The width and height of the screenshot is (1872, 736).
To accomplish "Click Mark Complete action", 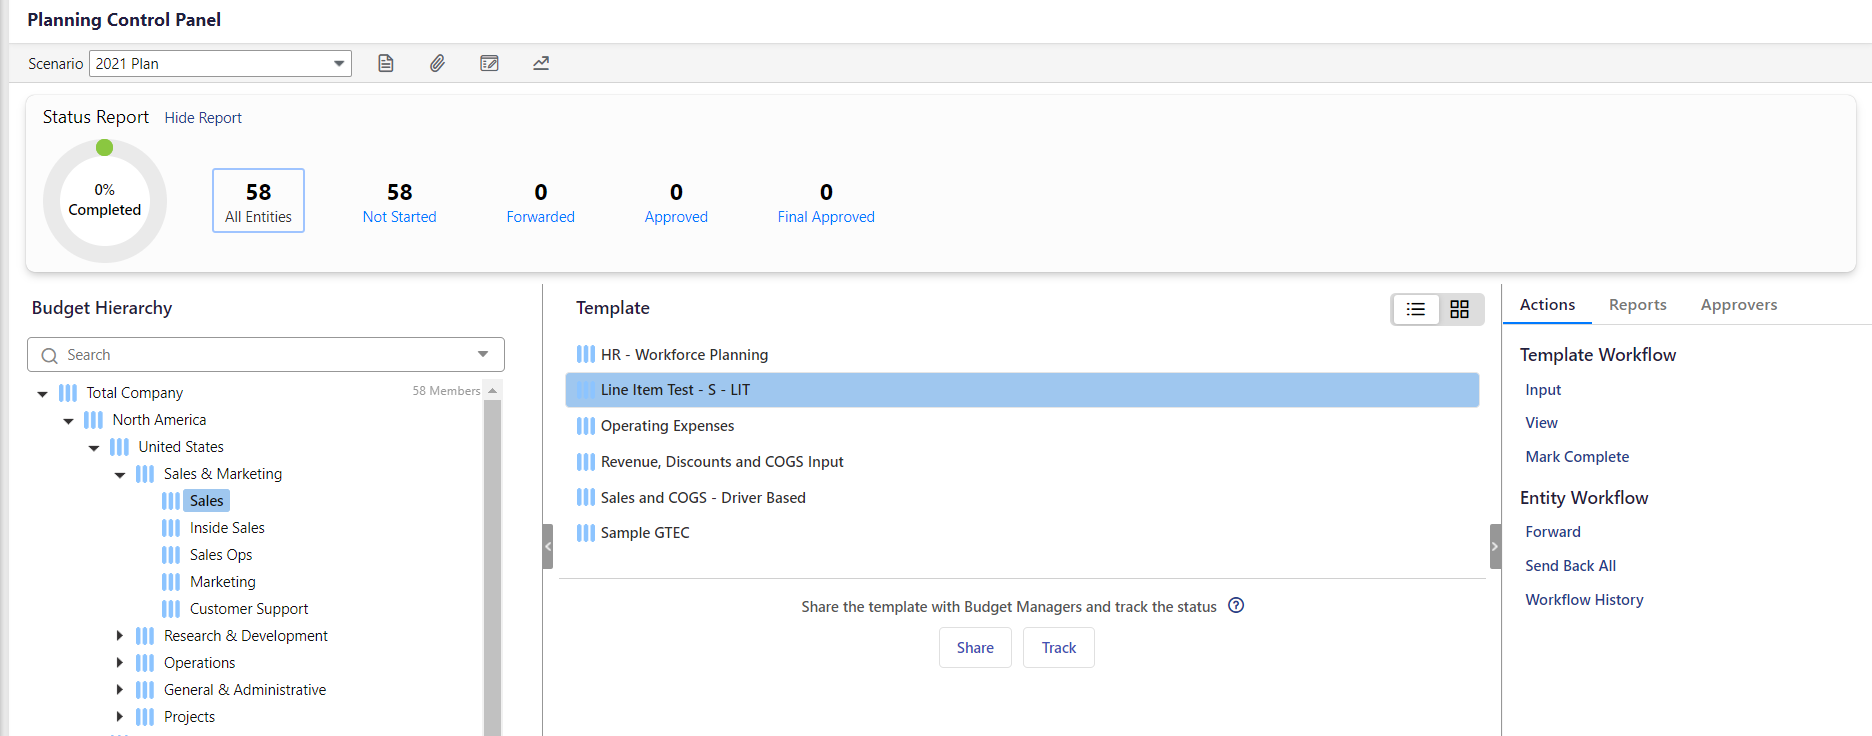I will pos(1577,457).
